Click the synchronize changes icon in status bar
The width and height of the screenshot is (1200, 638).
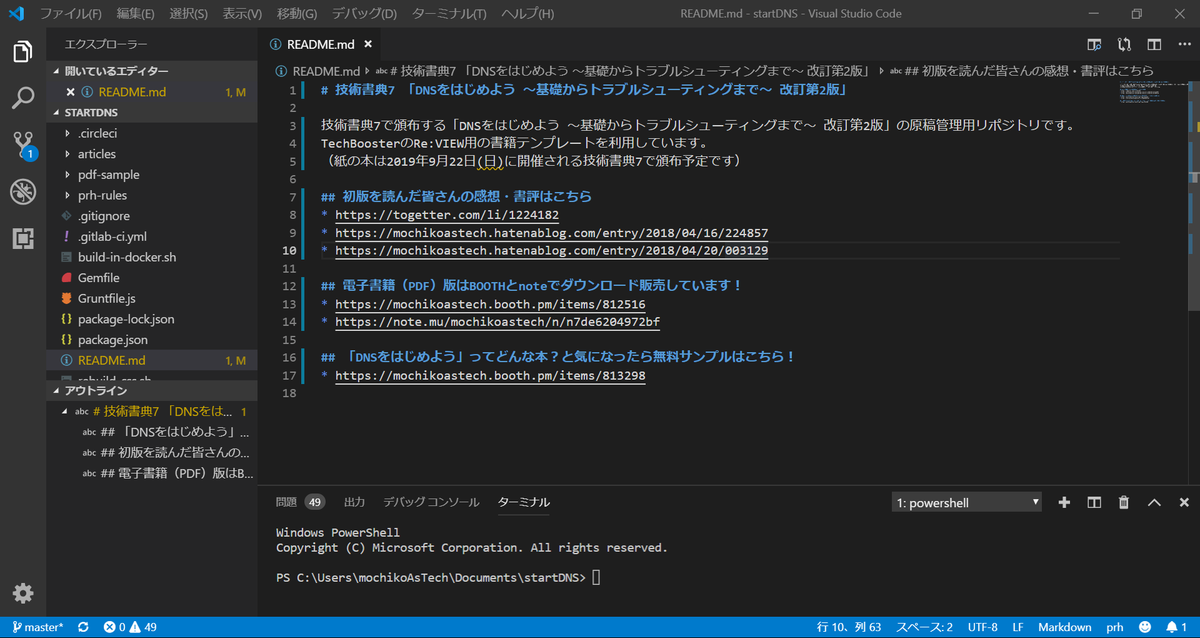click(x=83, y=627)
